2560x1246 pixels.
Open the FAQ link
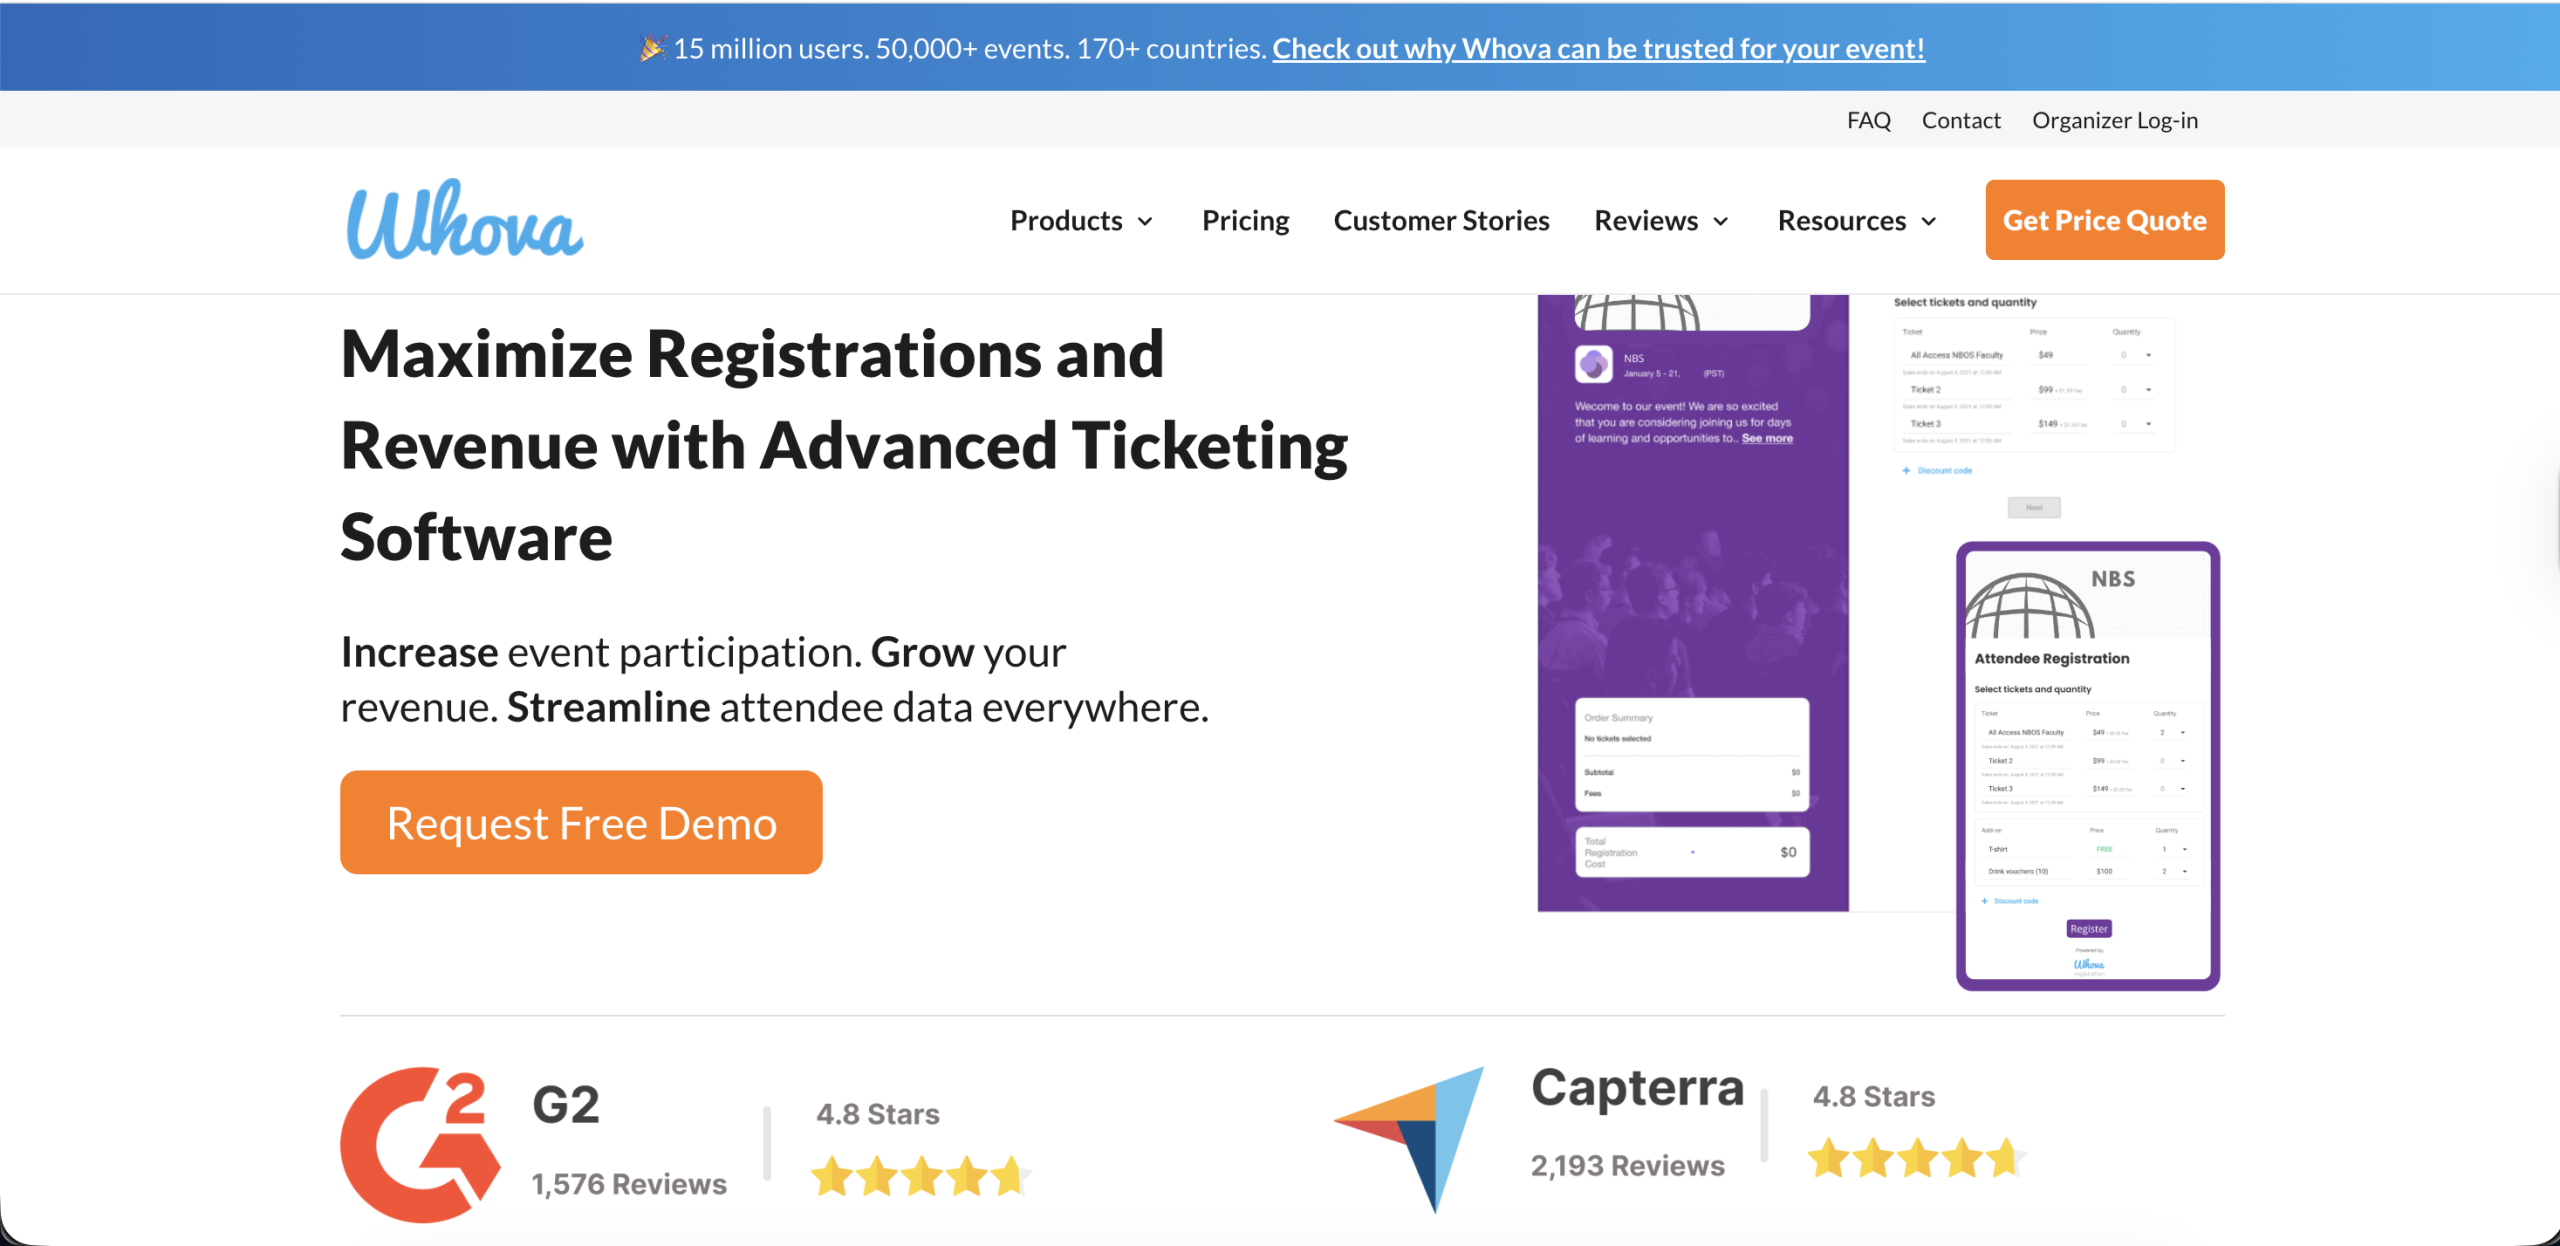(x=1868, y=120)
